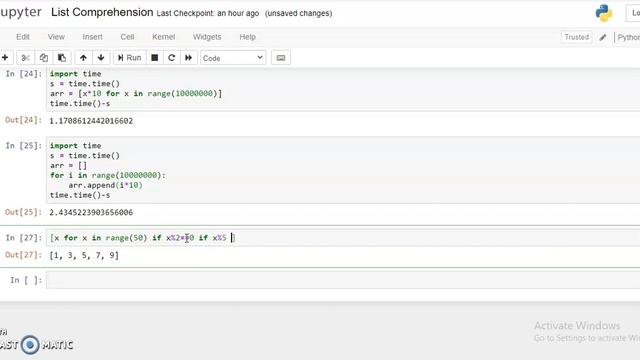This screenshot has width=640, height=360.
Task: Rename notebook title List Comprehension
Action: click(102, 12)
